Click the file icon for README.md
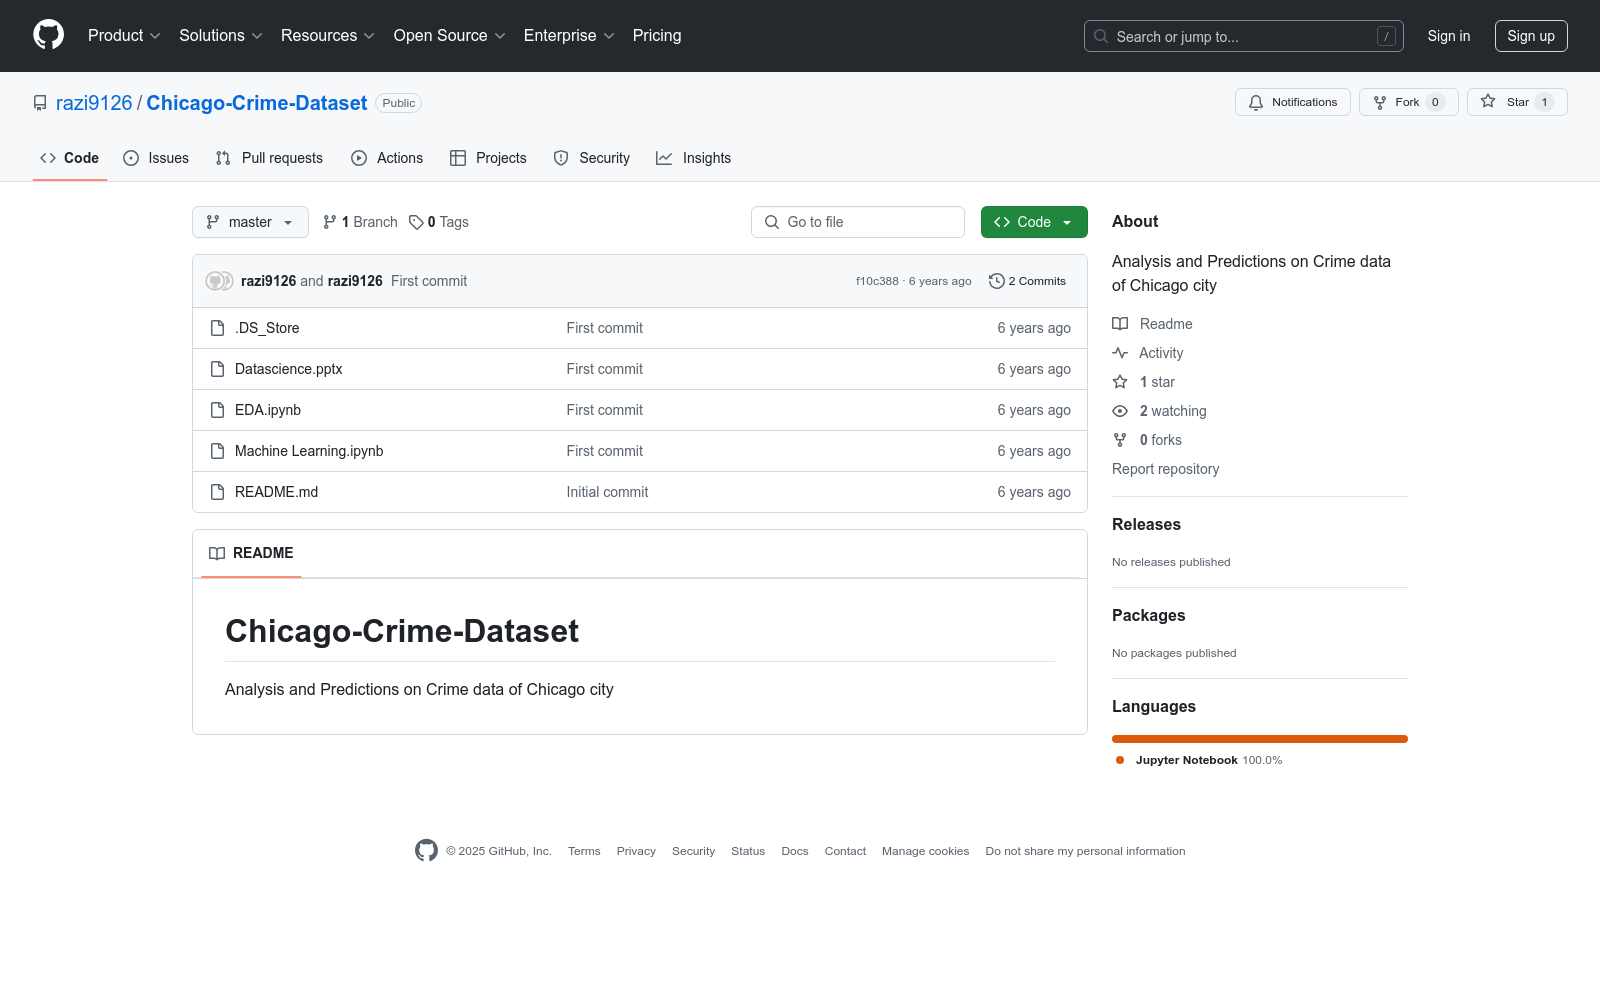 pos(217,492)
